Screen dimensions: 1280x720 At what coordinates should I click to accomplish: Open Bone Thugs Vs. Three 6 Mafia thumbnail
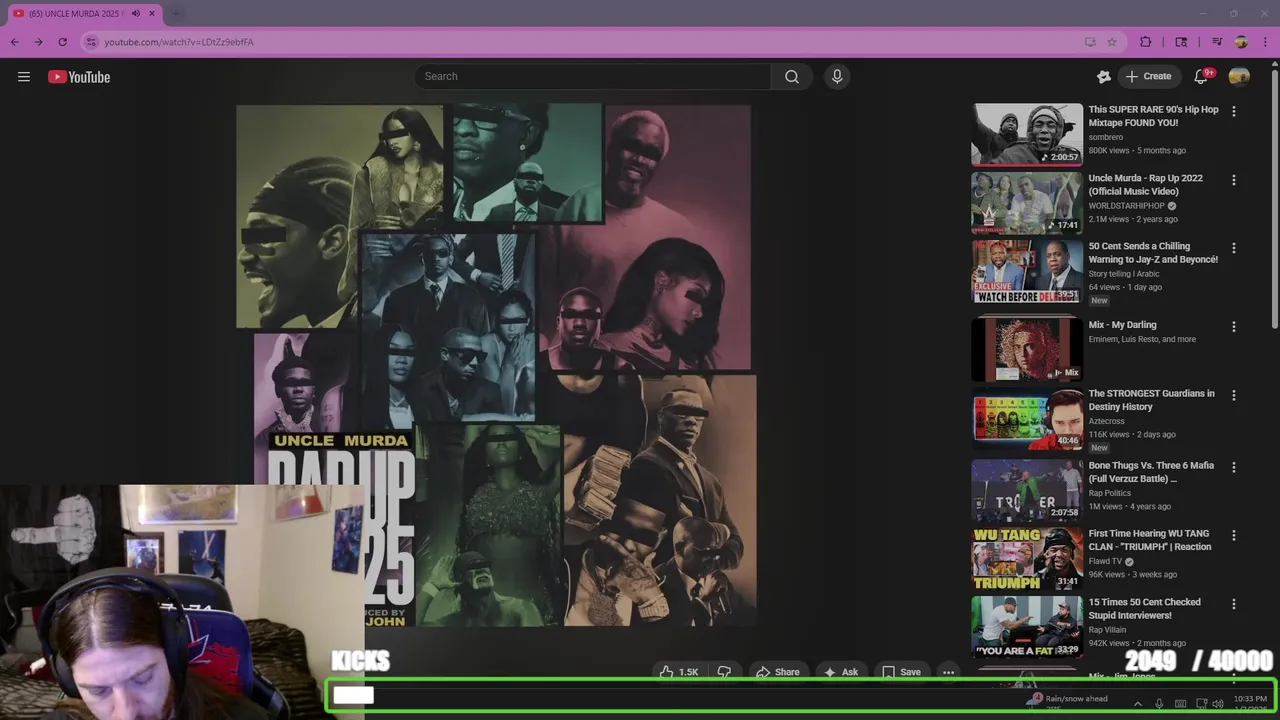pos(1027,490)
